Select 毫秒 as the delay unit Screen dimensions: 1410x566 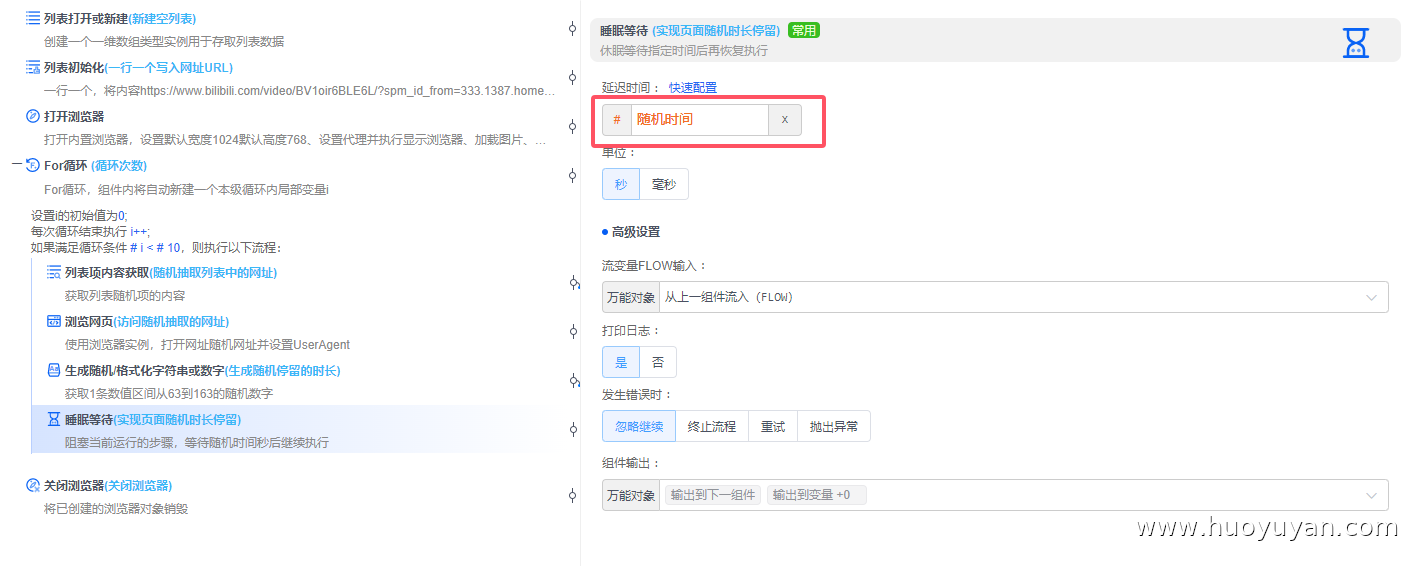coord(664,184)
